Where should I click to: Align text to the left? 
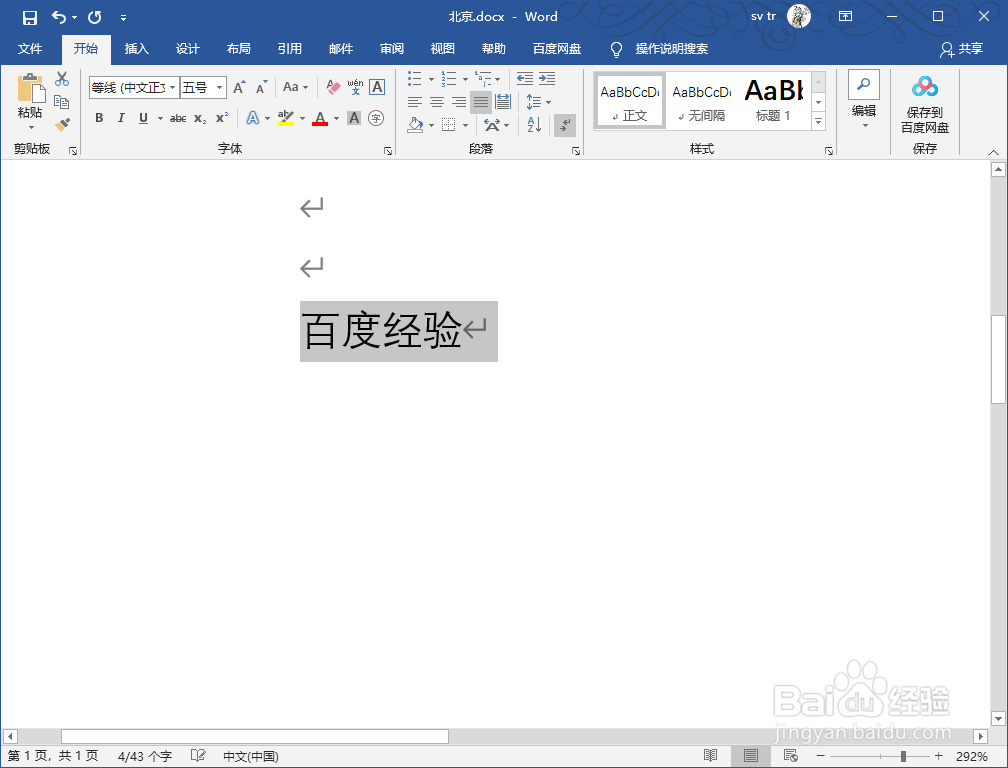pyautogui.click(x=415, y=102)
